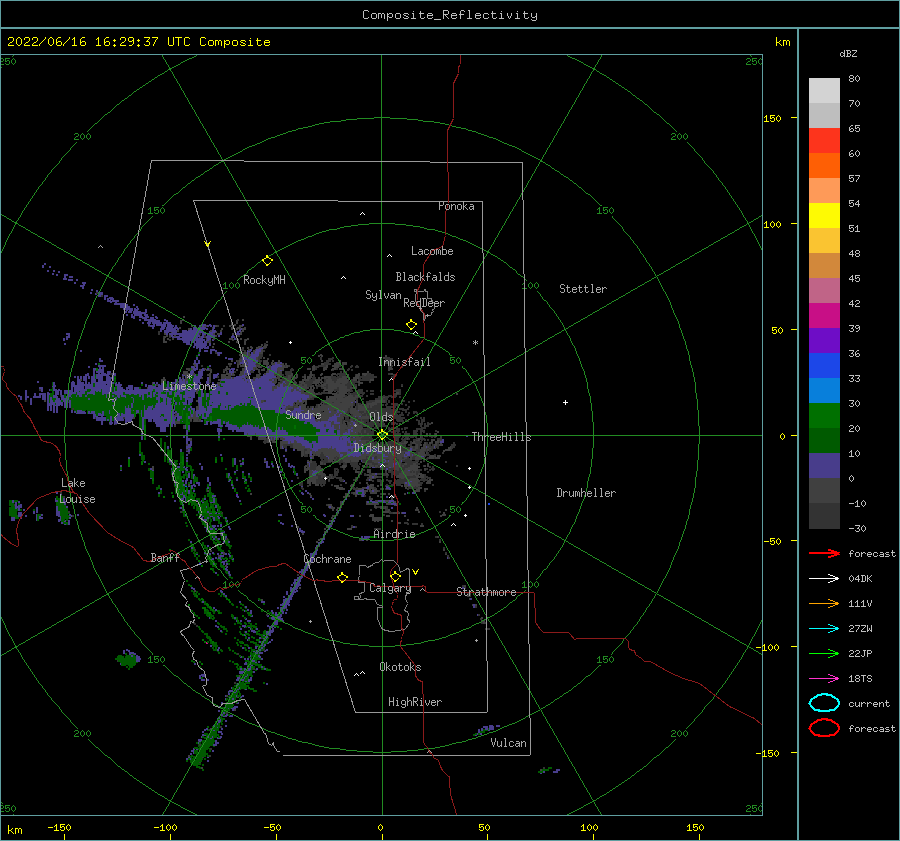Pick the magenta 39-42 dBZ swatch
Screen dimensions: 900x841
(x=824, y=315)
